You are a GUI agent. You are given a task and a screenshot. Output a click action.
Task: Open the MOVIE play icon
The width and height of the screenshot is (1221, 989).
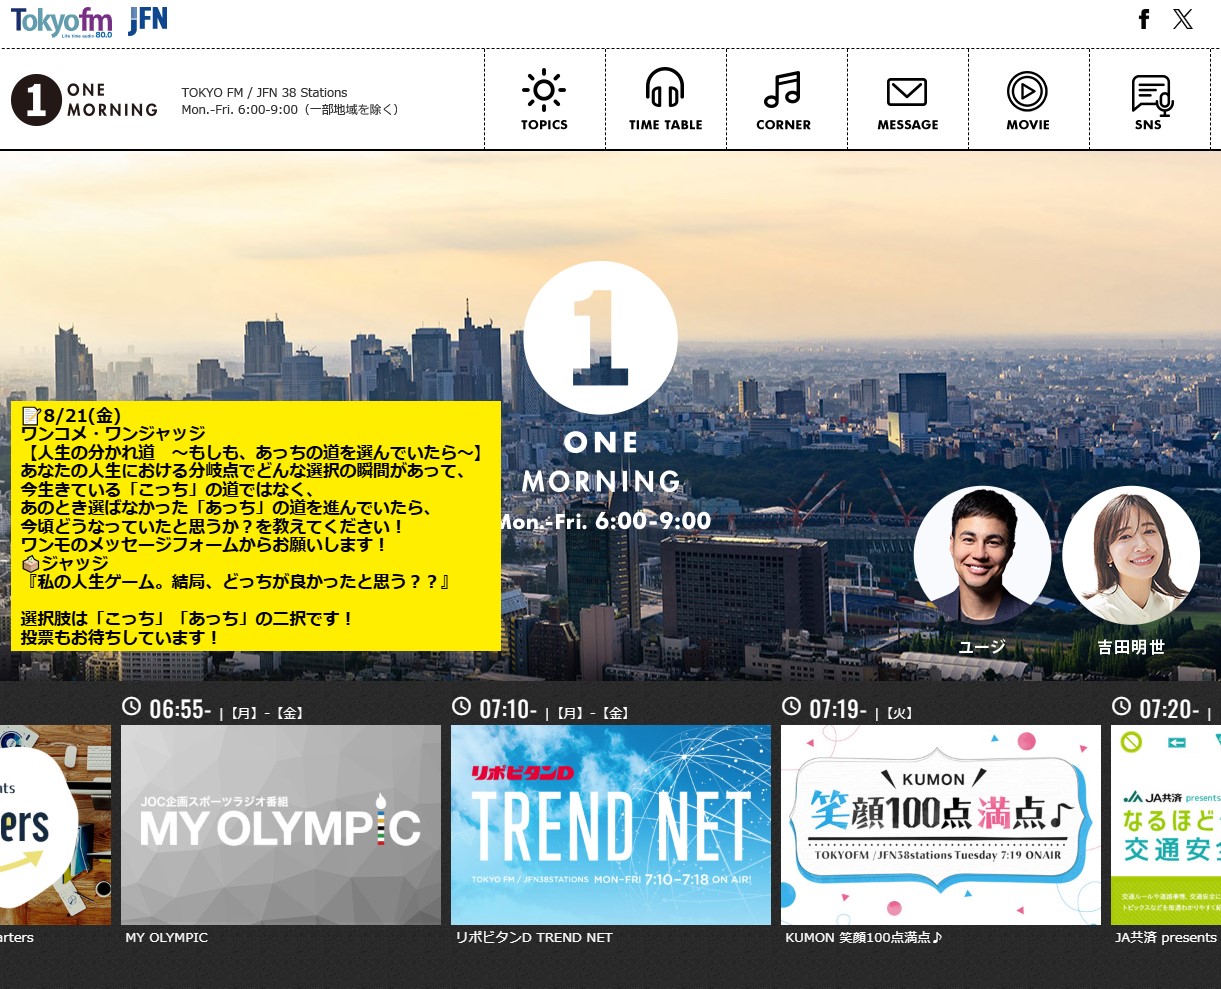pyautogui.click(x=1027, y=91)
